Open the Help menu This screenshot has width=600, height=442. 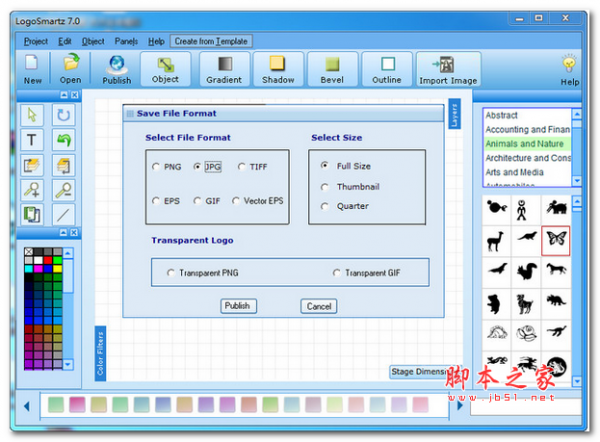click(156, 41)
